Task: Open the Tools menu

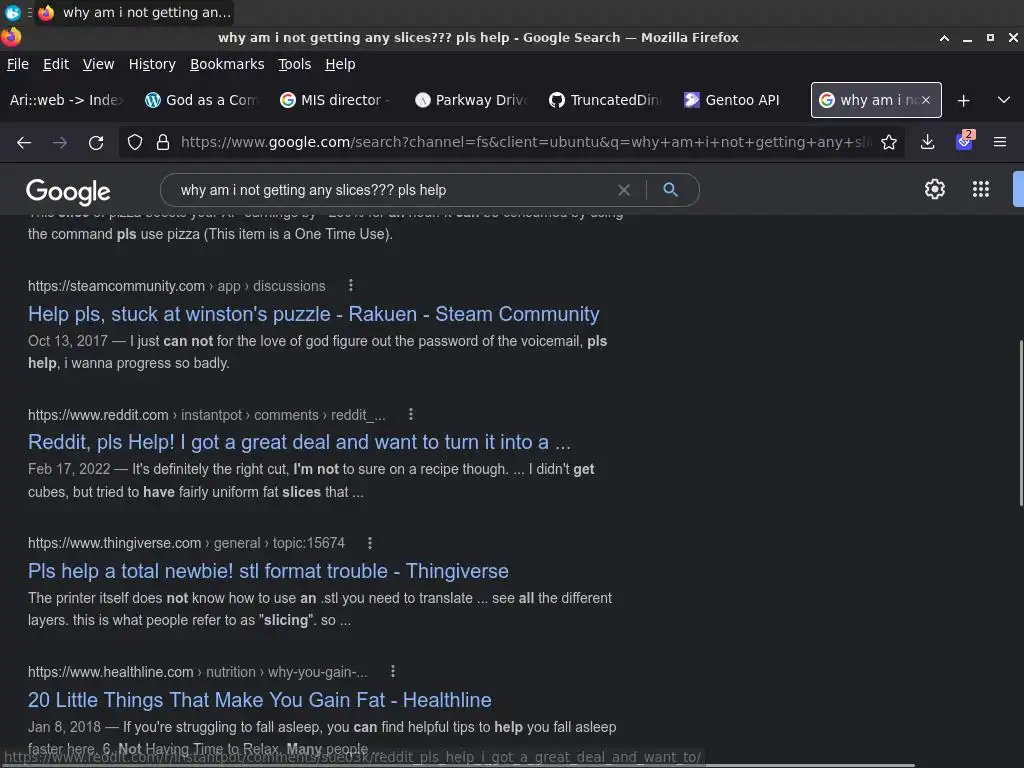Action: (x=295, y=64)
